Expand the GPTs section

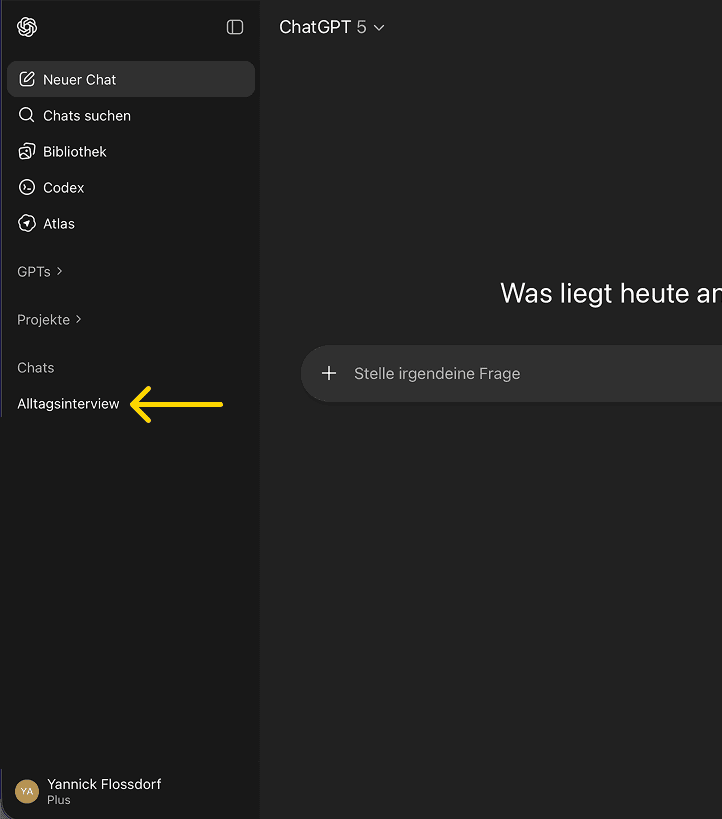pos(40,271)
